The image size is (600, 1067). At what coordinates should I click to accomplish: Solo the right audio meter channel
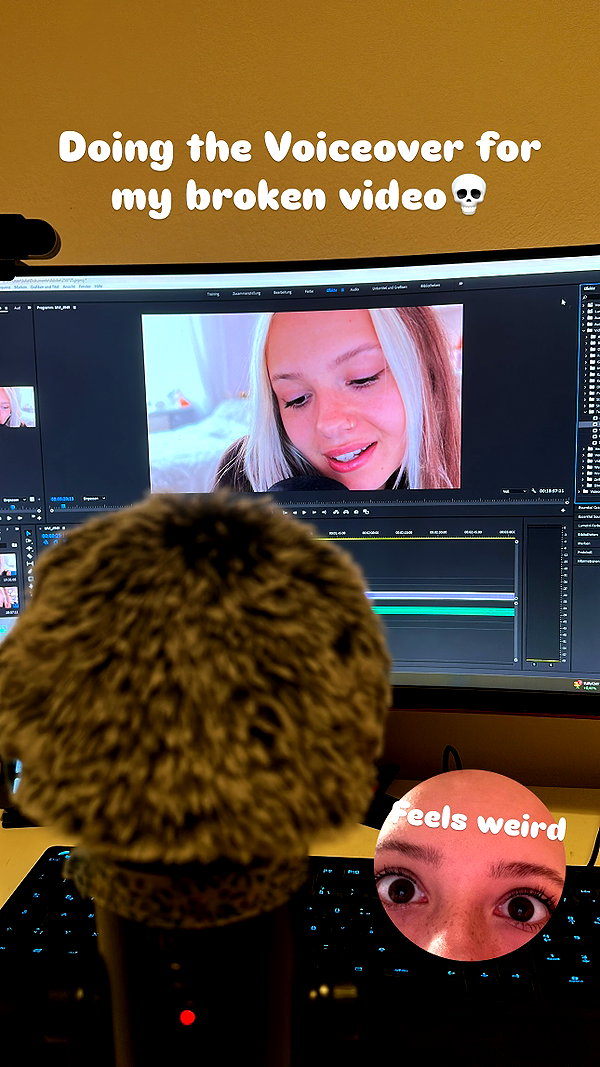click(551, 665)
